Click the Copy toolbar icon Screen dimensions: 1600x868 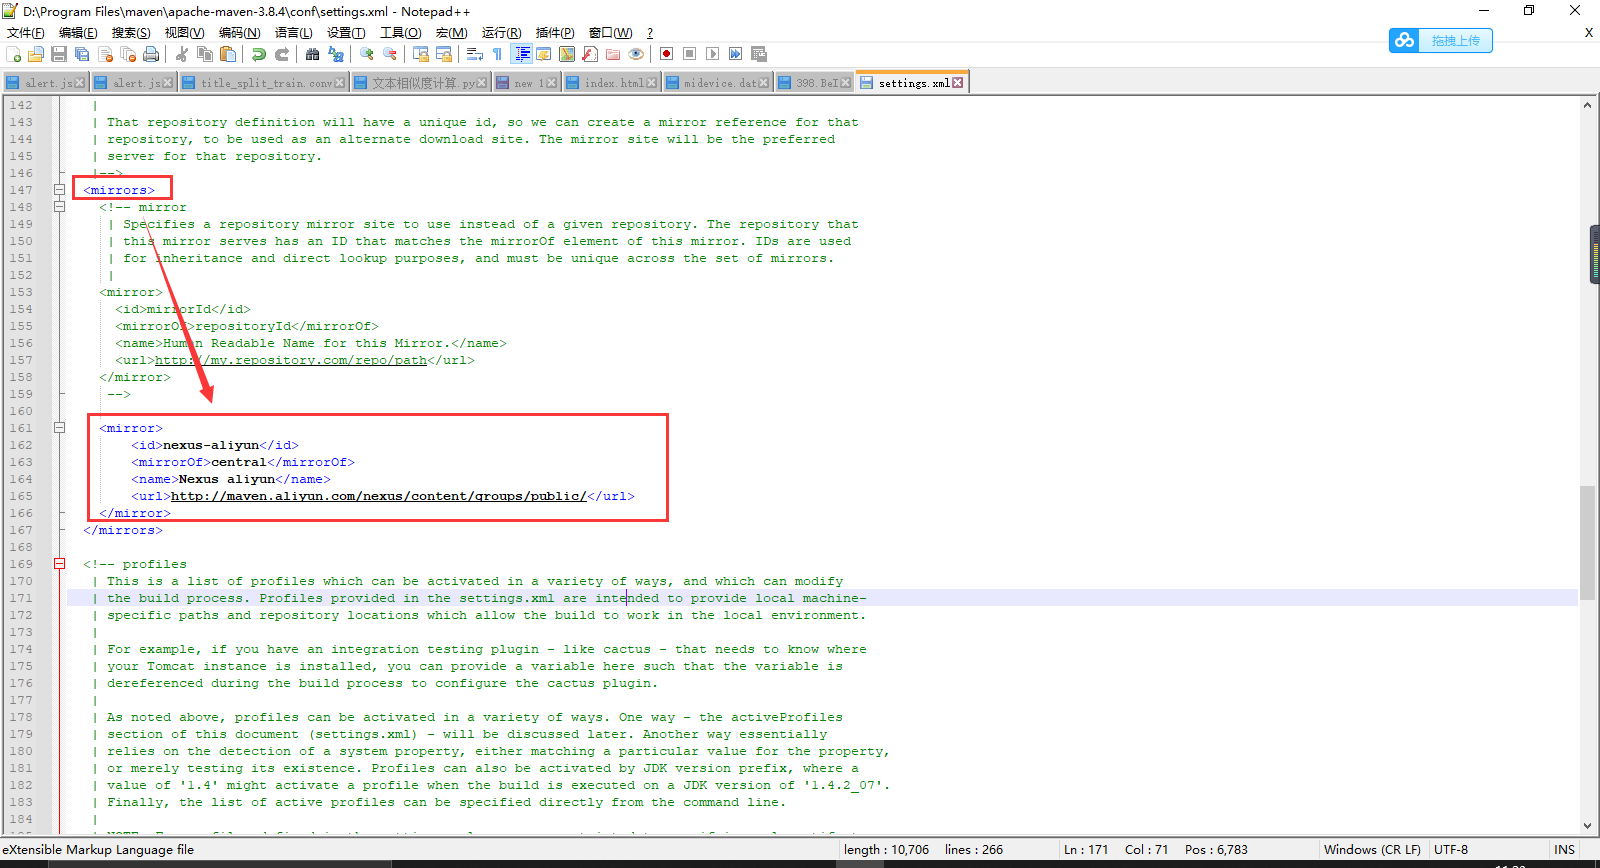tap(205, 54)
